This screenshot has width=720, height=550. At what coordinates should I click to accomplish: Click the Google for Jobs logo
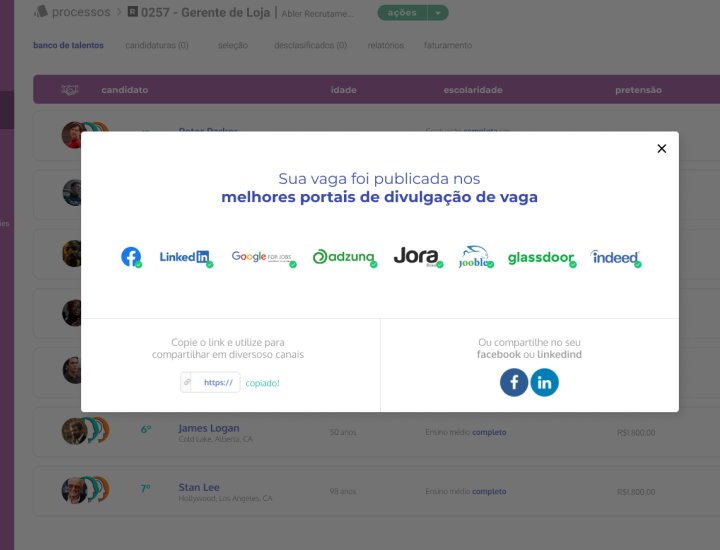[264, 257]
